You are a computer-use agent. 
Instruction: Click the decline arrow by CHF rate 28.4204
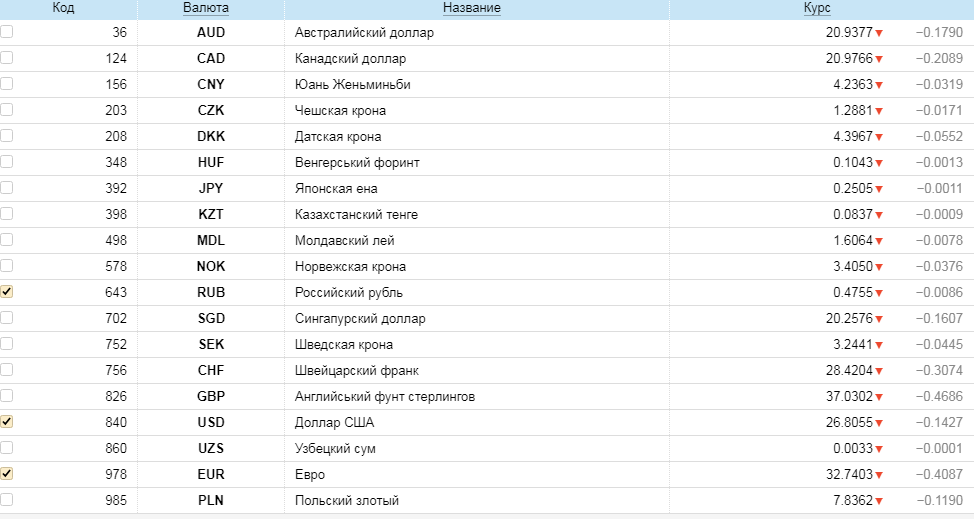point(879,371)
